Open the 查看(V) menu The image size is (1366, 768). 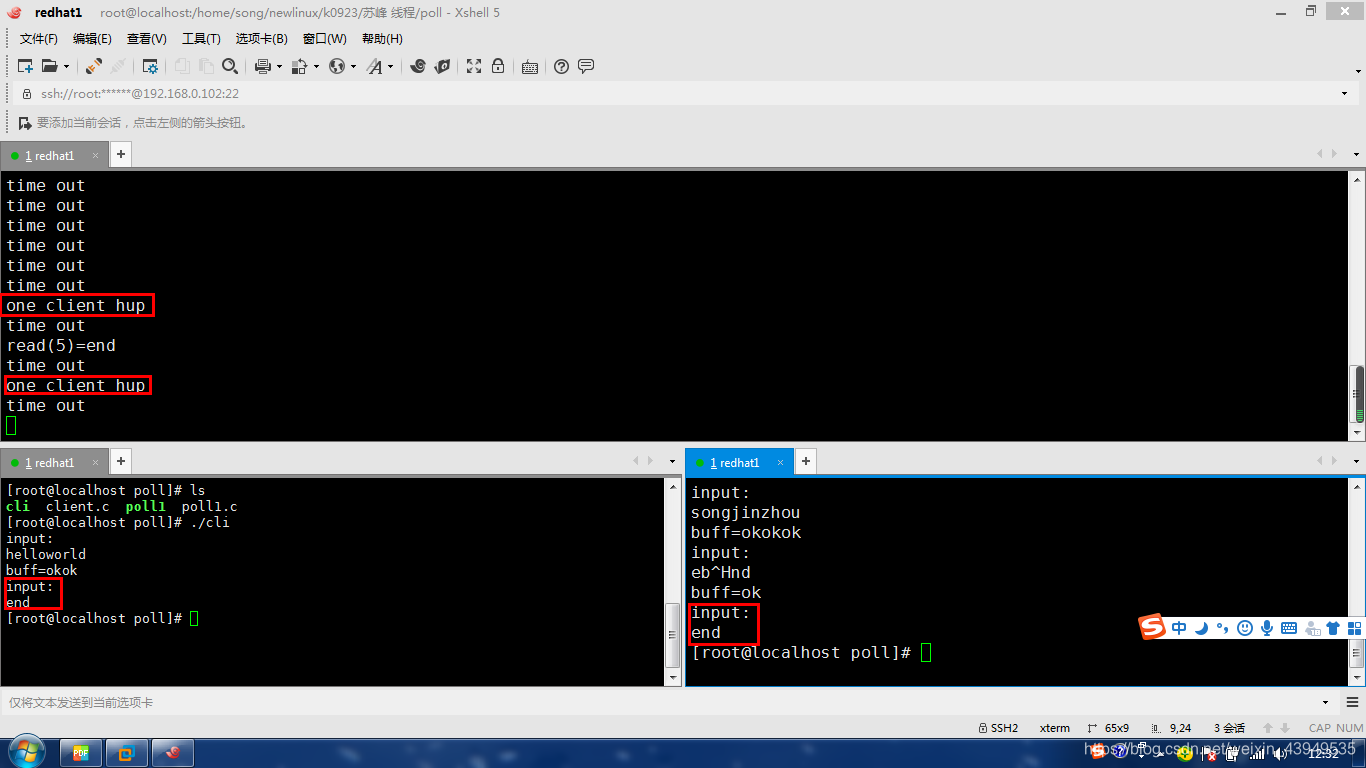pyautogui.click(x=146, y=38)
